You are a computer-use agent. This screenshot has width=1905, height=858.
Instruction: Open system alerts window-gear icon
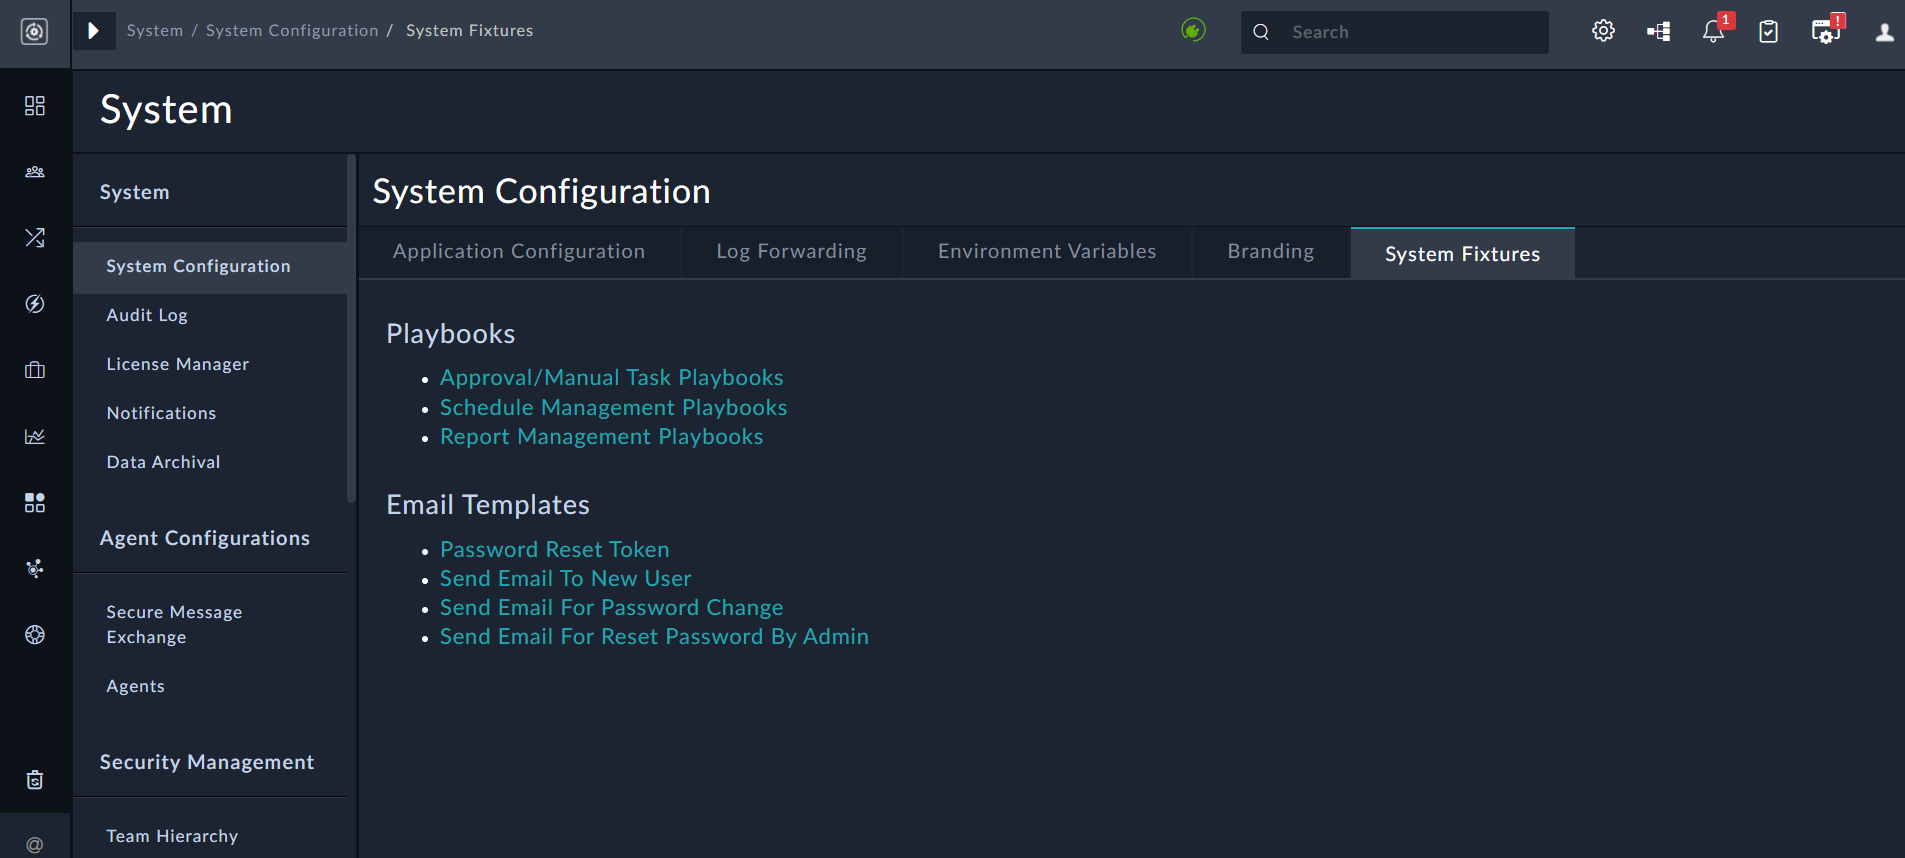pos(1825,32)
